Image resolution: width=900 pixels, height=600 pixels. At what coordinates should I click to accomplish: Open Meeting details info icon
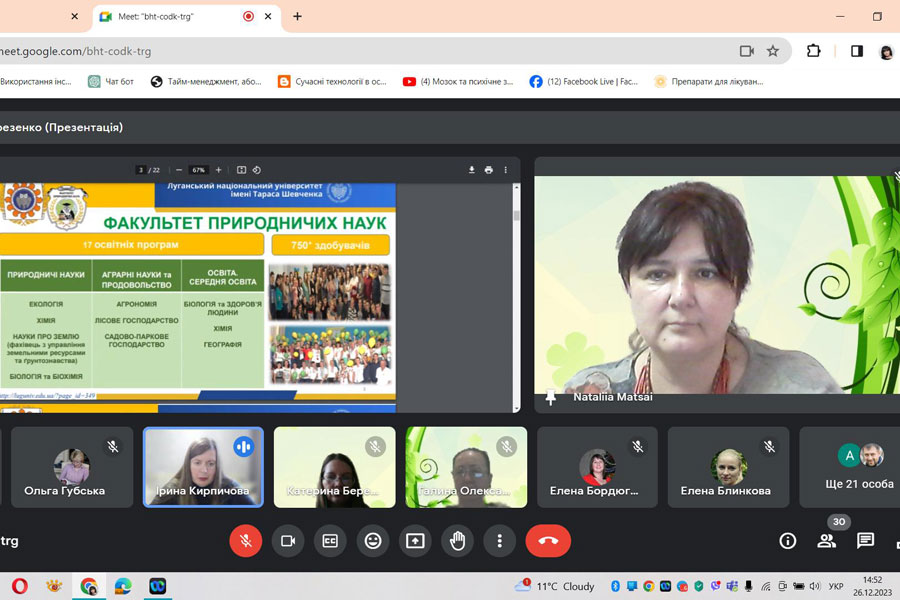(x=788, y=541)
